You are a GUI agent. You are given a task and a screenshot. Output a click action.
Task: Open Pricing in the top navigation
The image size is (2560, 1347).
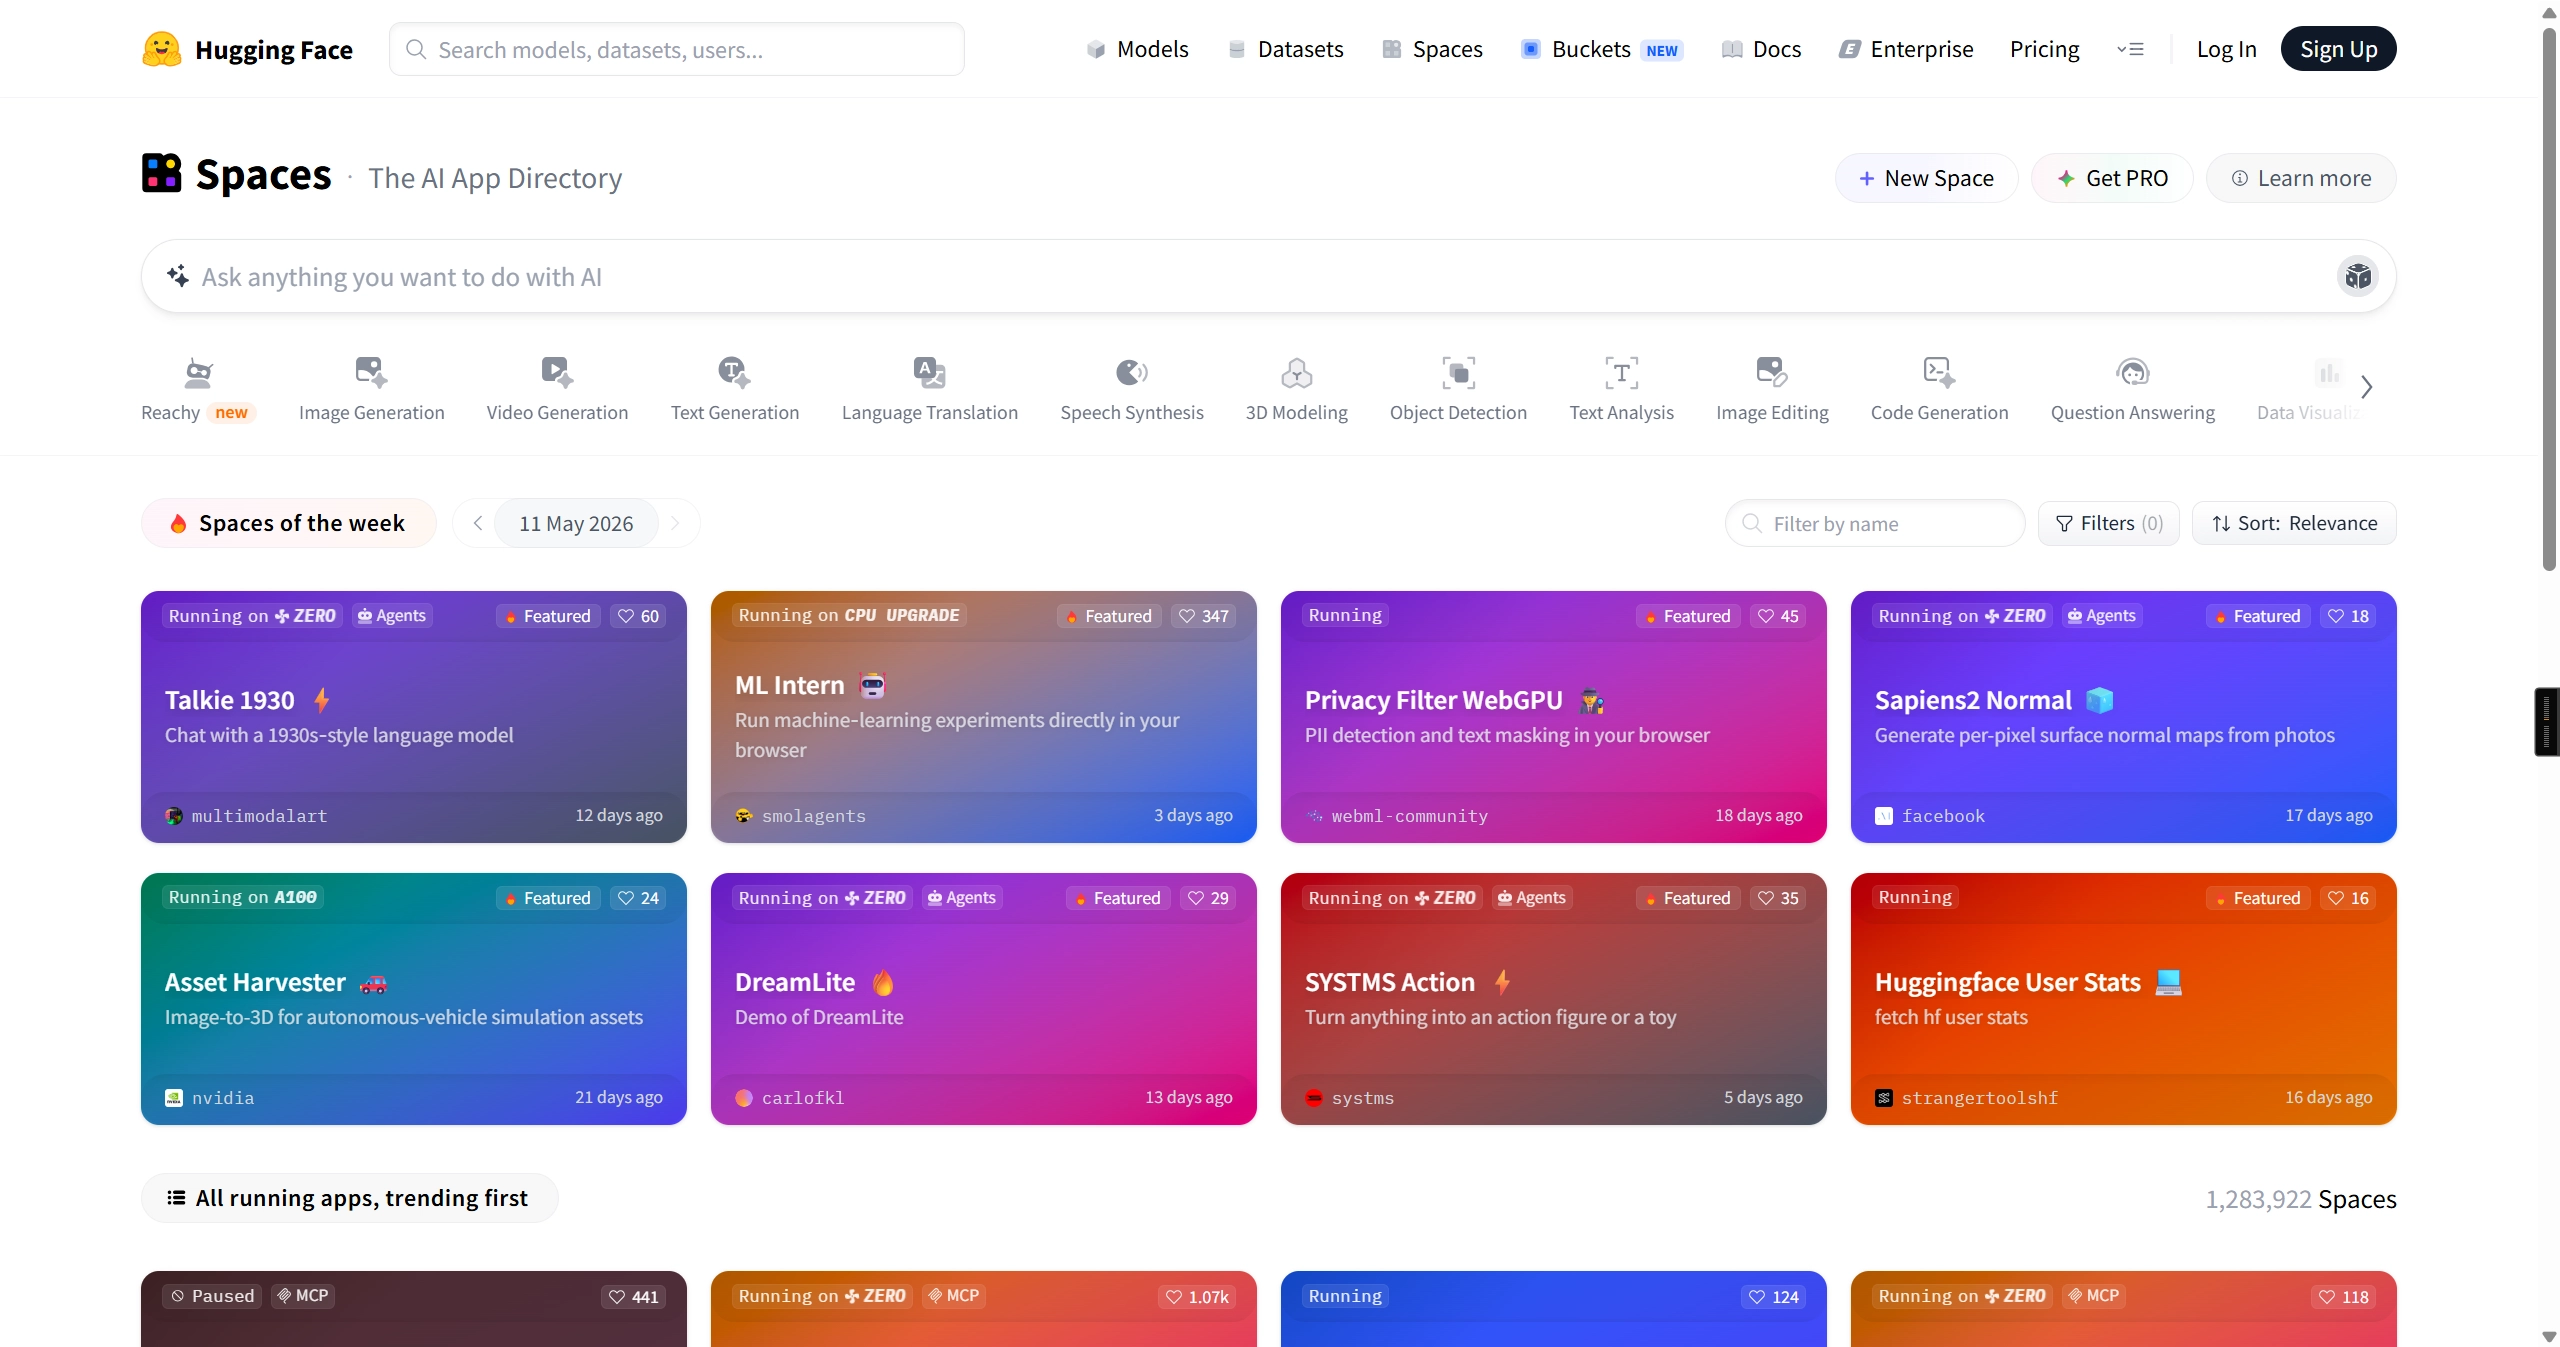click(2044, 49)
